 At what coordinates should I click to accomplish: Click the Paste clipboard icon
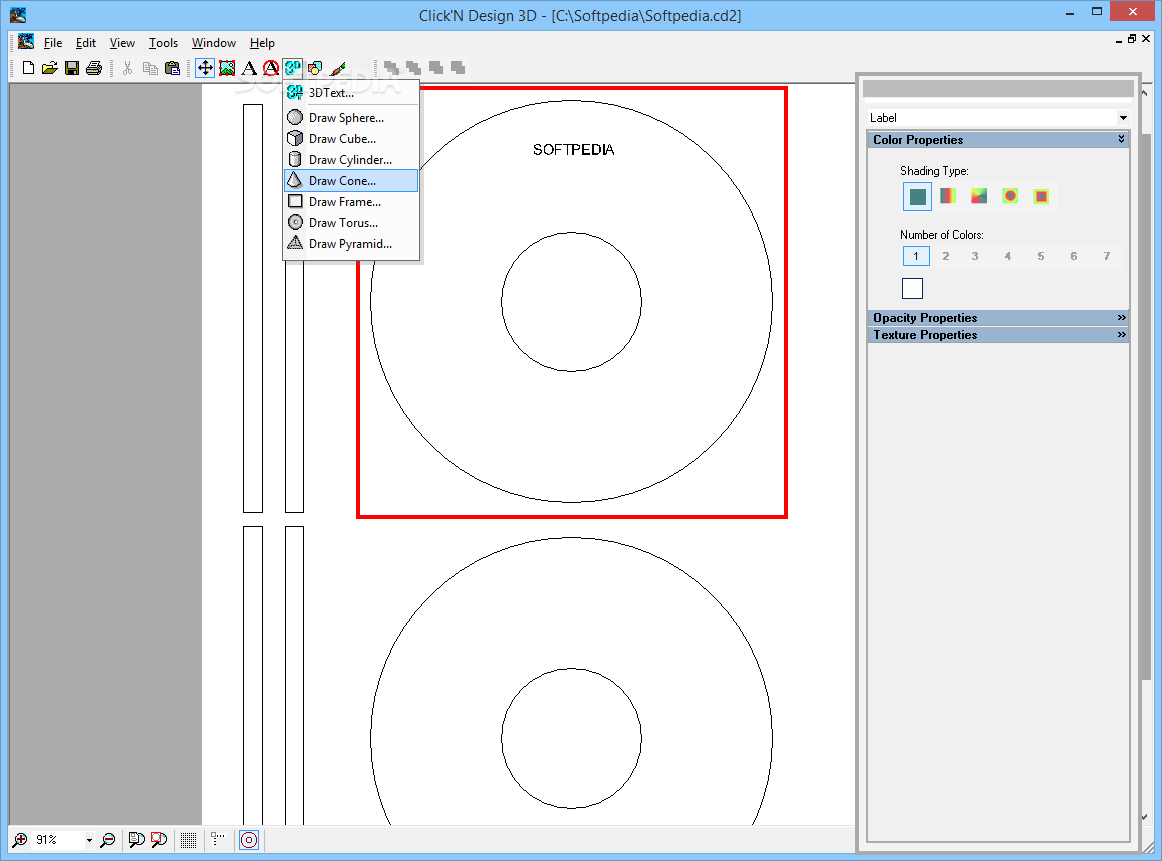pyautogui.click(x=173, y=68)
